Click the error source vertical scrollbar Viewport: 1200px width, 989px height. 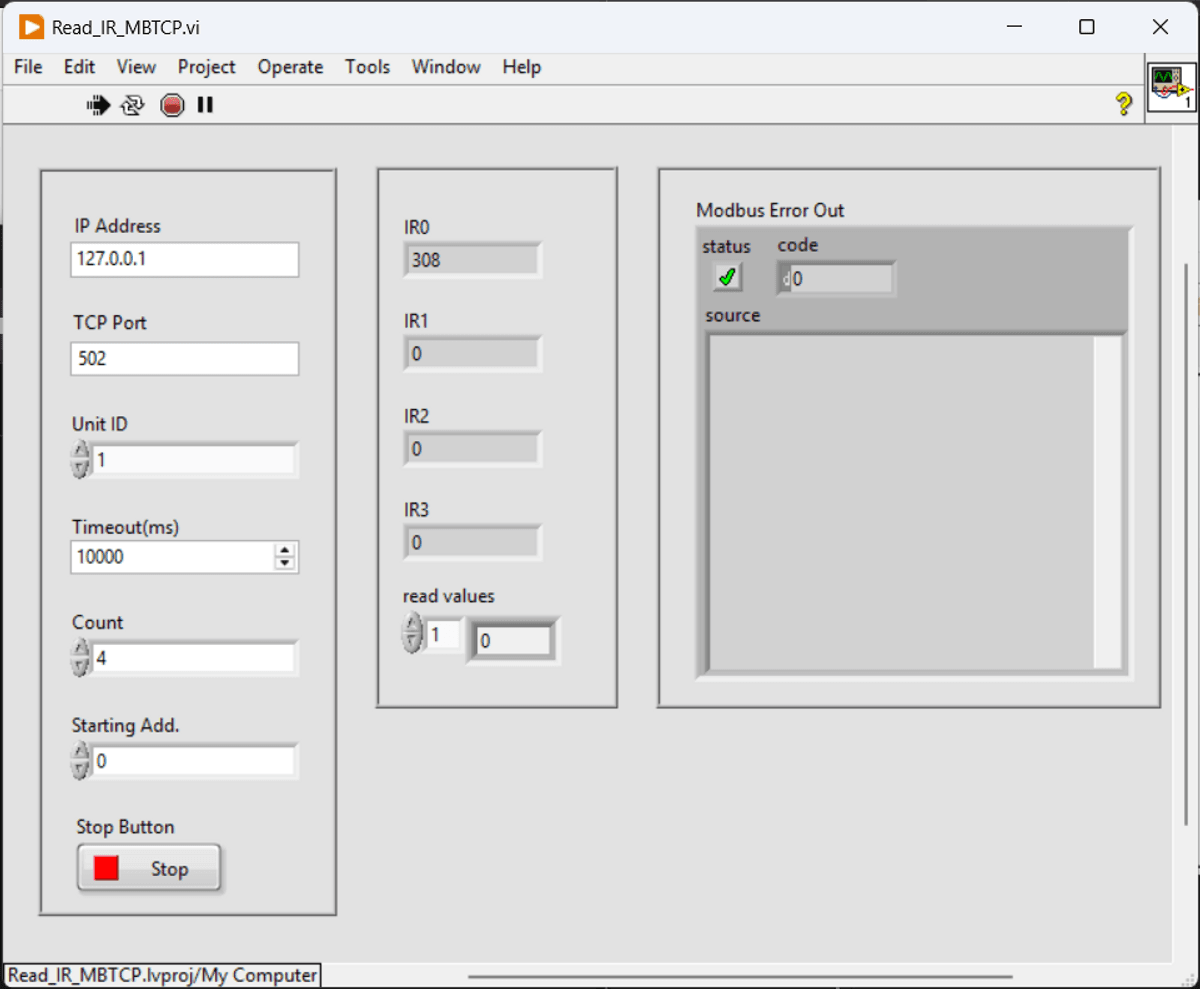1108,502
